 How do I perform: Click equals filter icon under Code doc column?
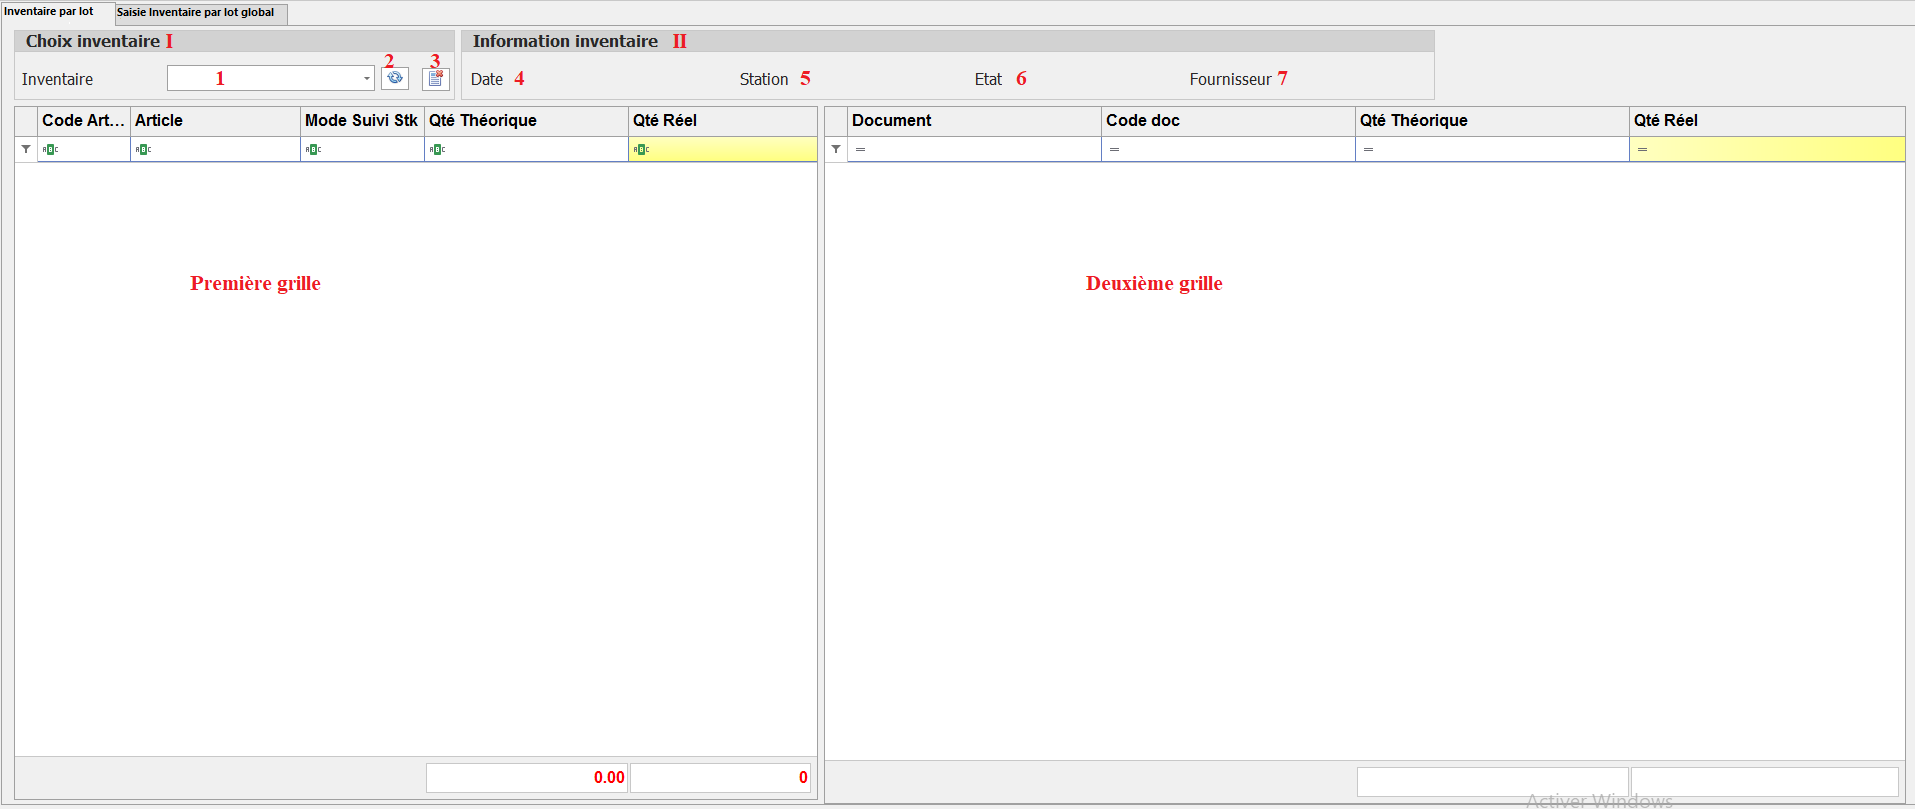[1114, 149]
